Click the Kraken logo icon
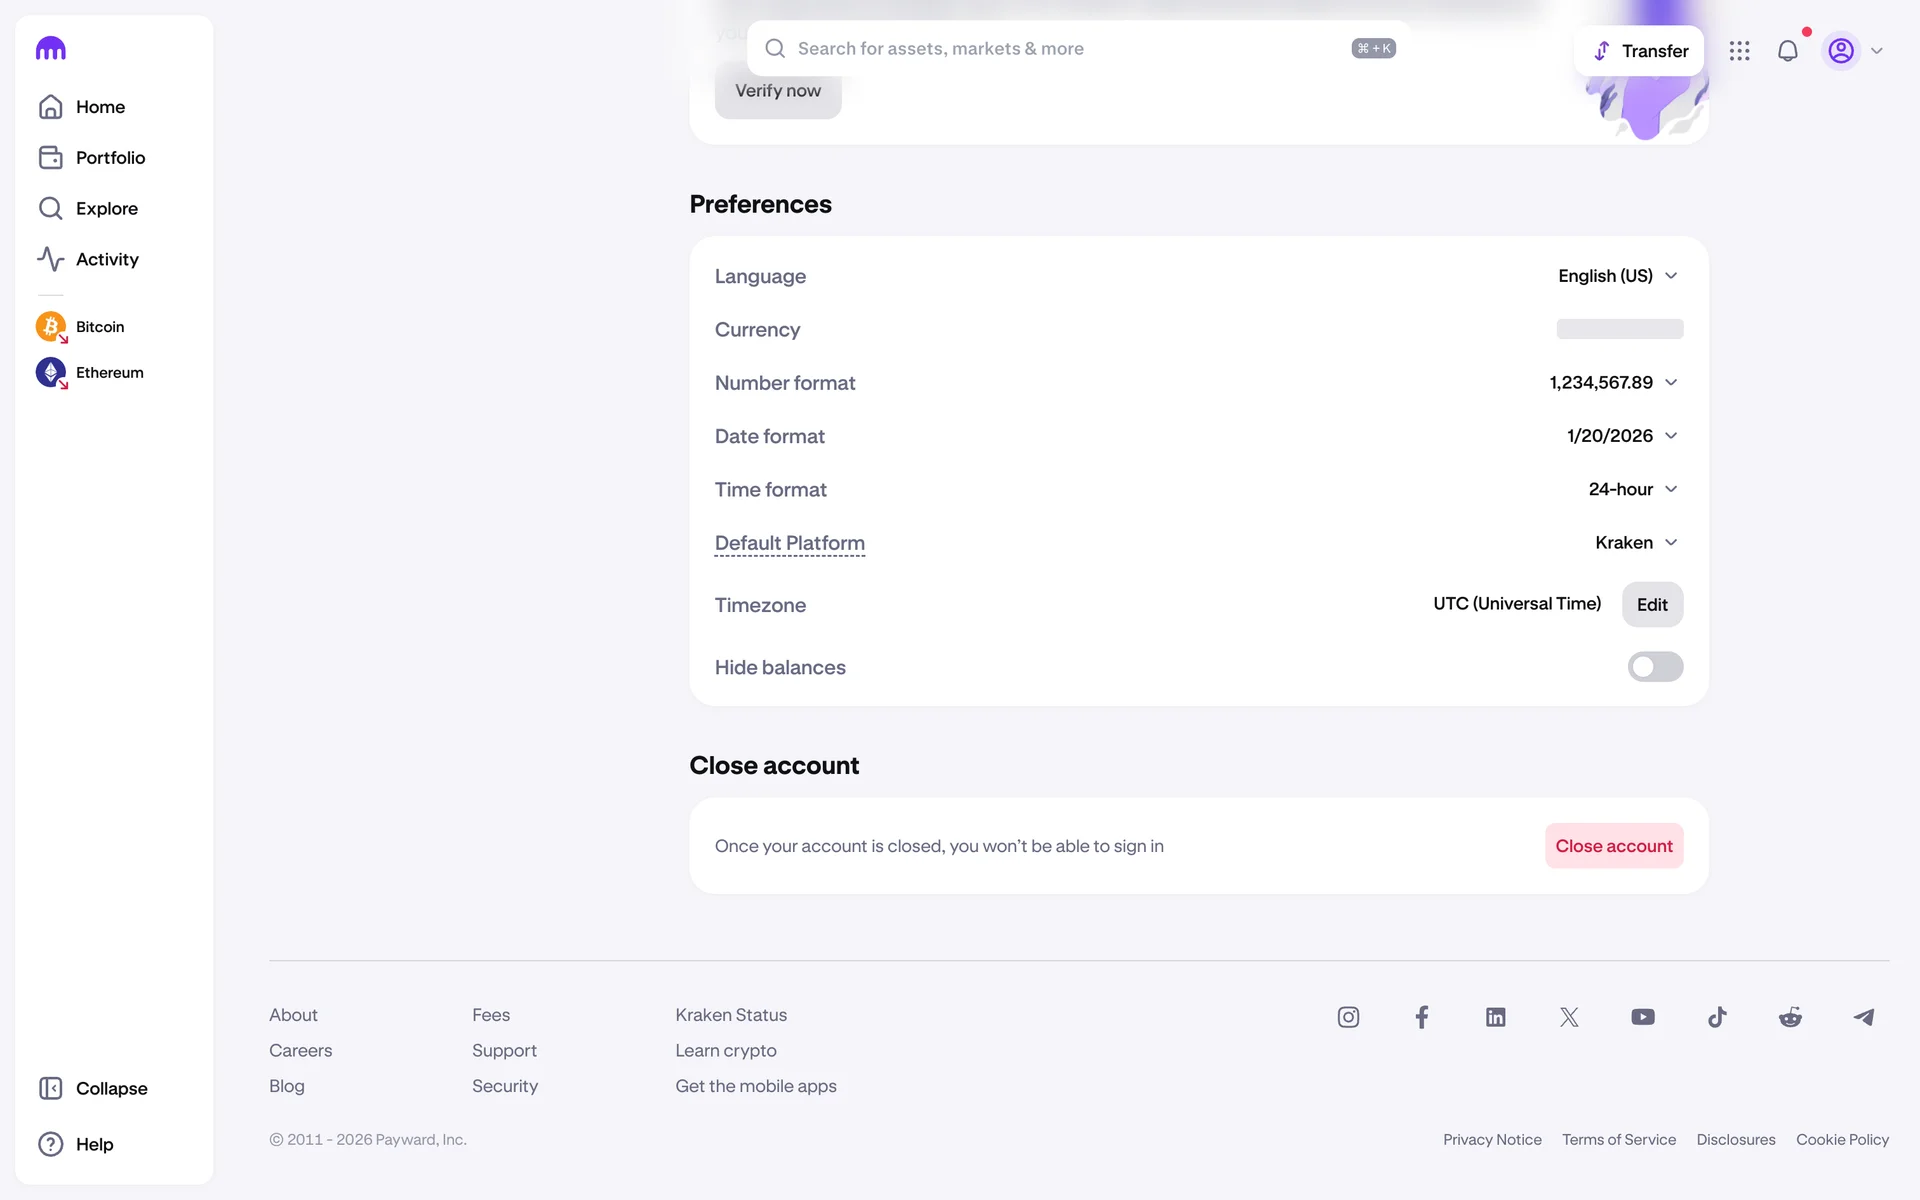 (50, 48)
